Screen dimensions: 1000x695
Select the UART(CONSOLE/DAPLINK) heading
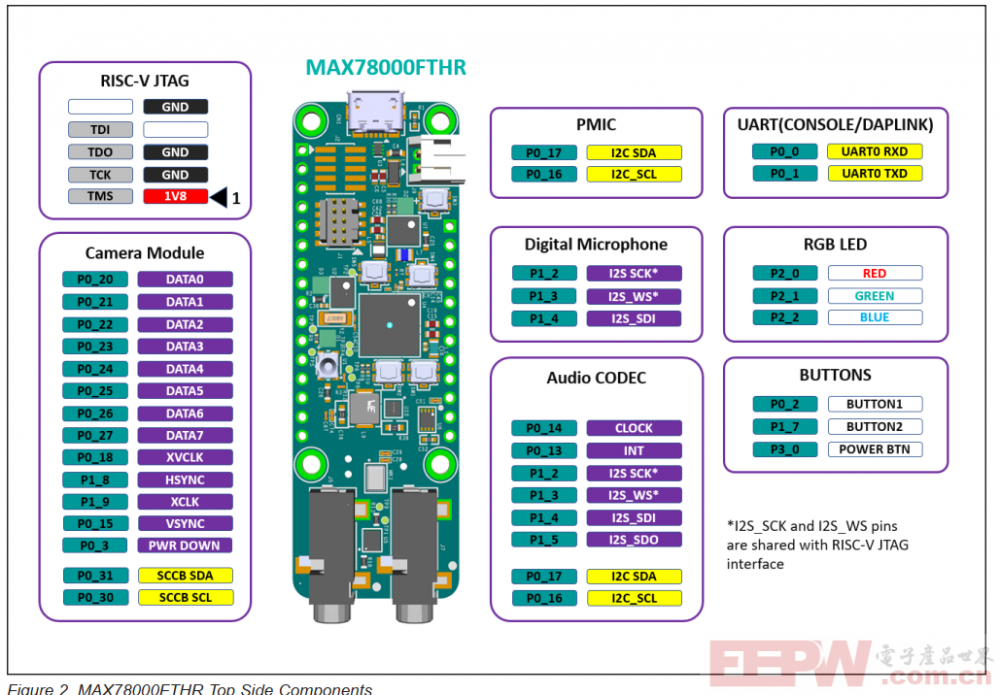[x=835, y=124]
